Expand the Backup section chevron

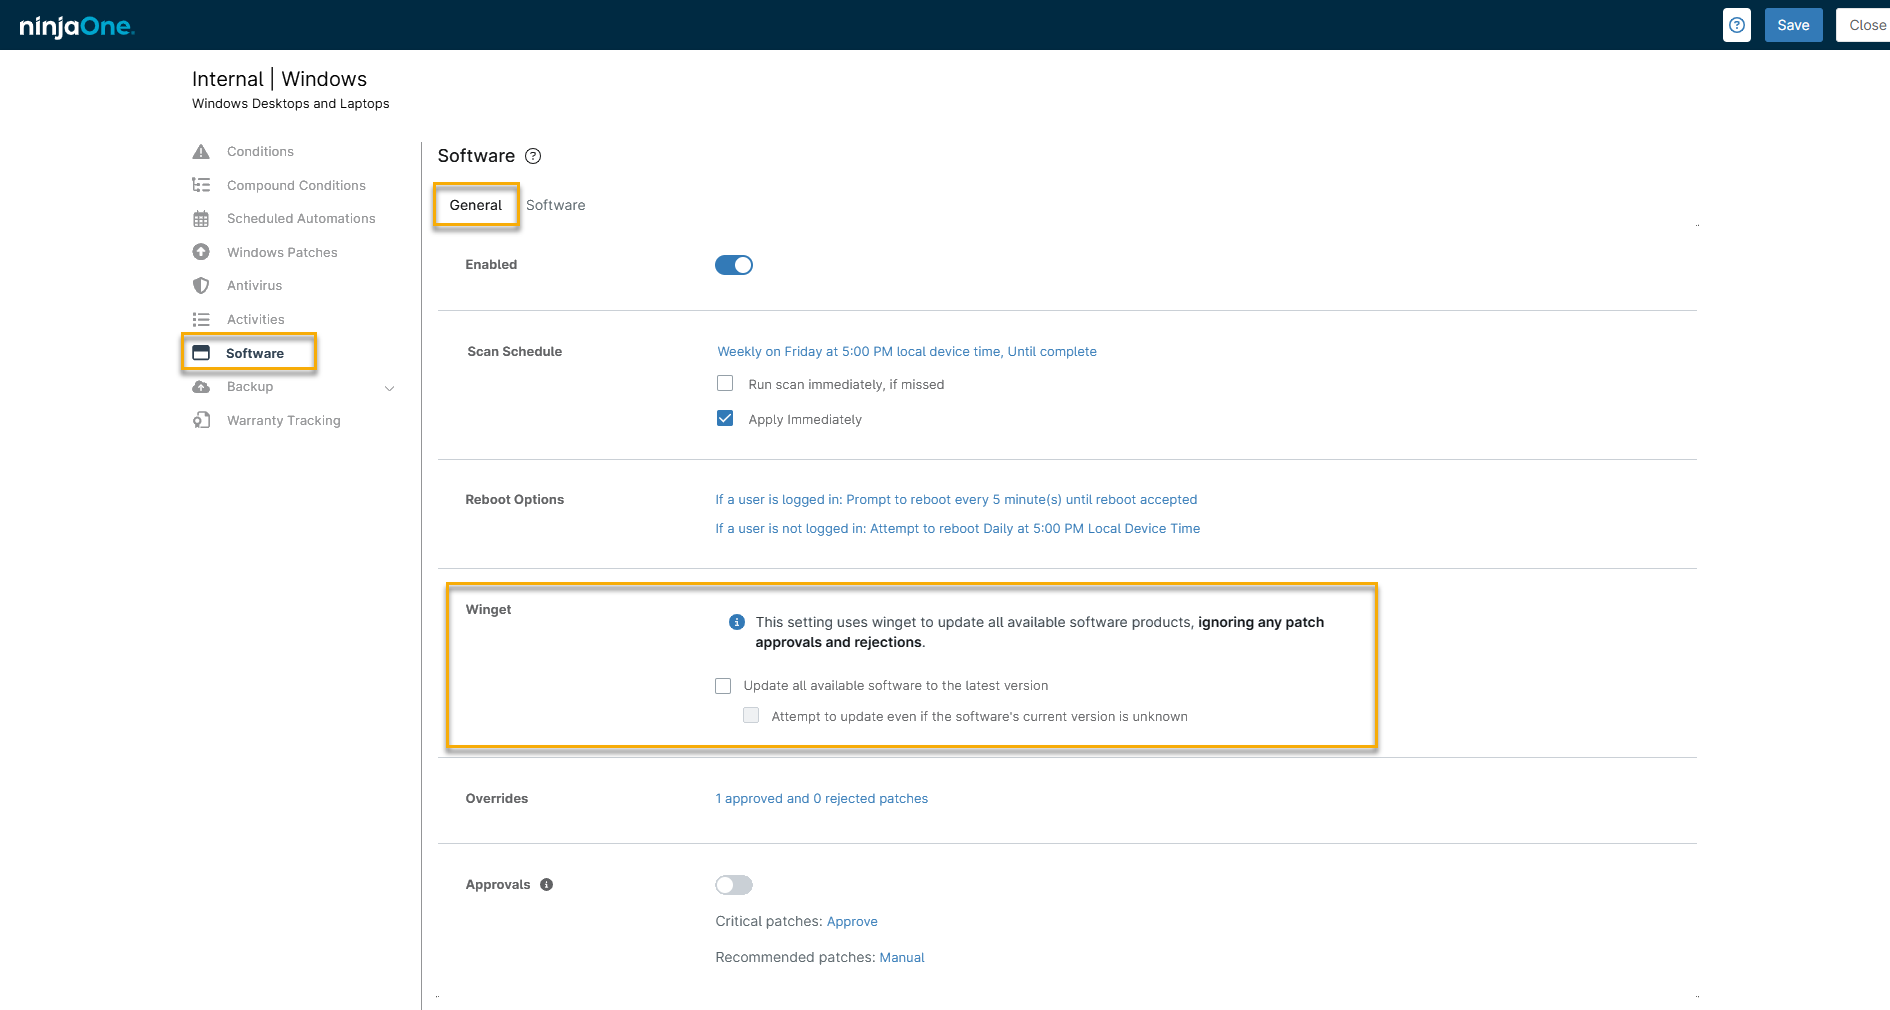pyautogui.click(x=390, y=388)
